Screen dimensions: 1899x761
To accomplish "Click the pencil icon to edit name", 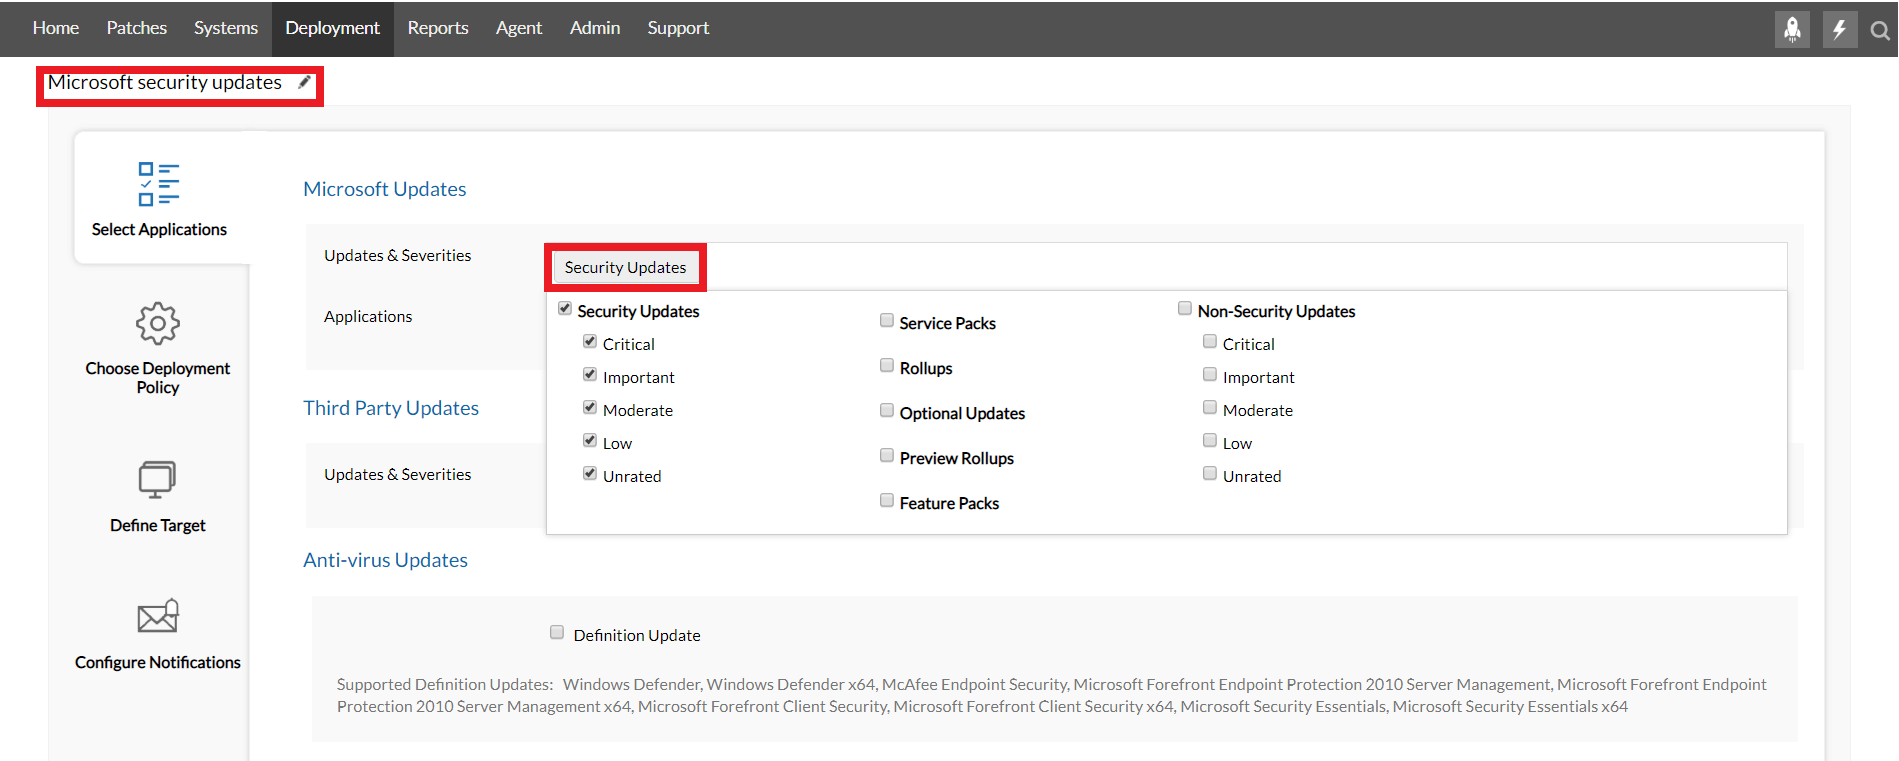I will coord(305,82).
